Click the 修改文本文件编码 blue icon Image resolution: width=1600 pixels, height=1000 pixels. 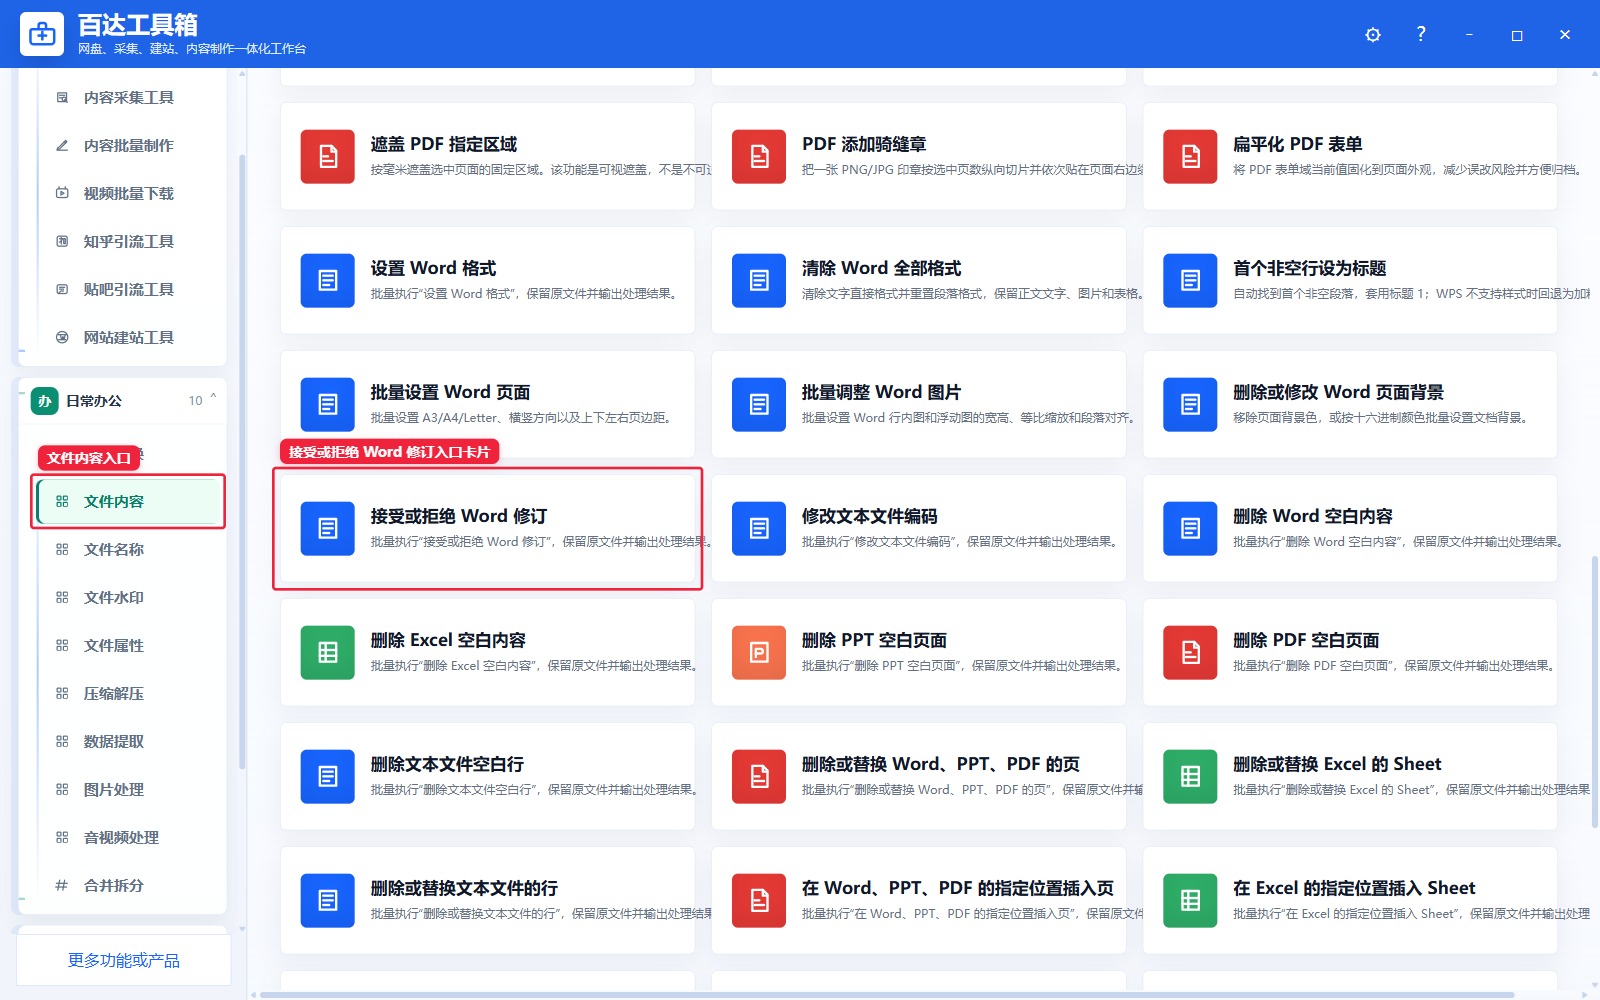(759, 528)
